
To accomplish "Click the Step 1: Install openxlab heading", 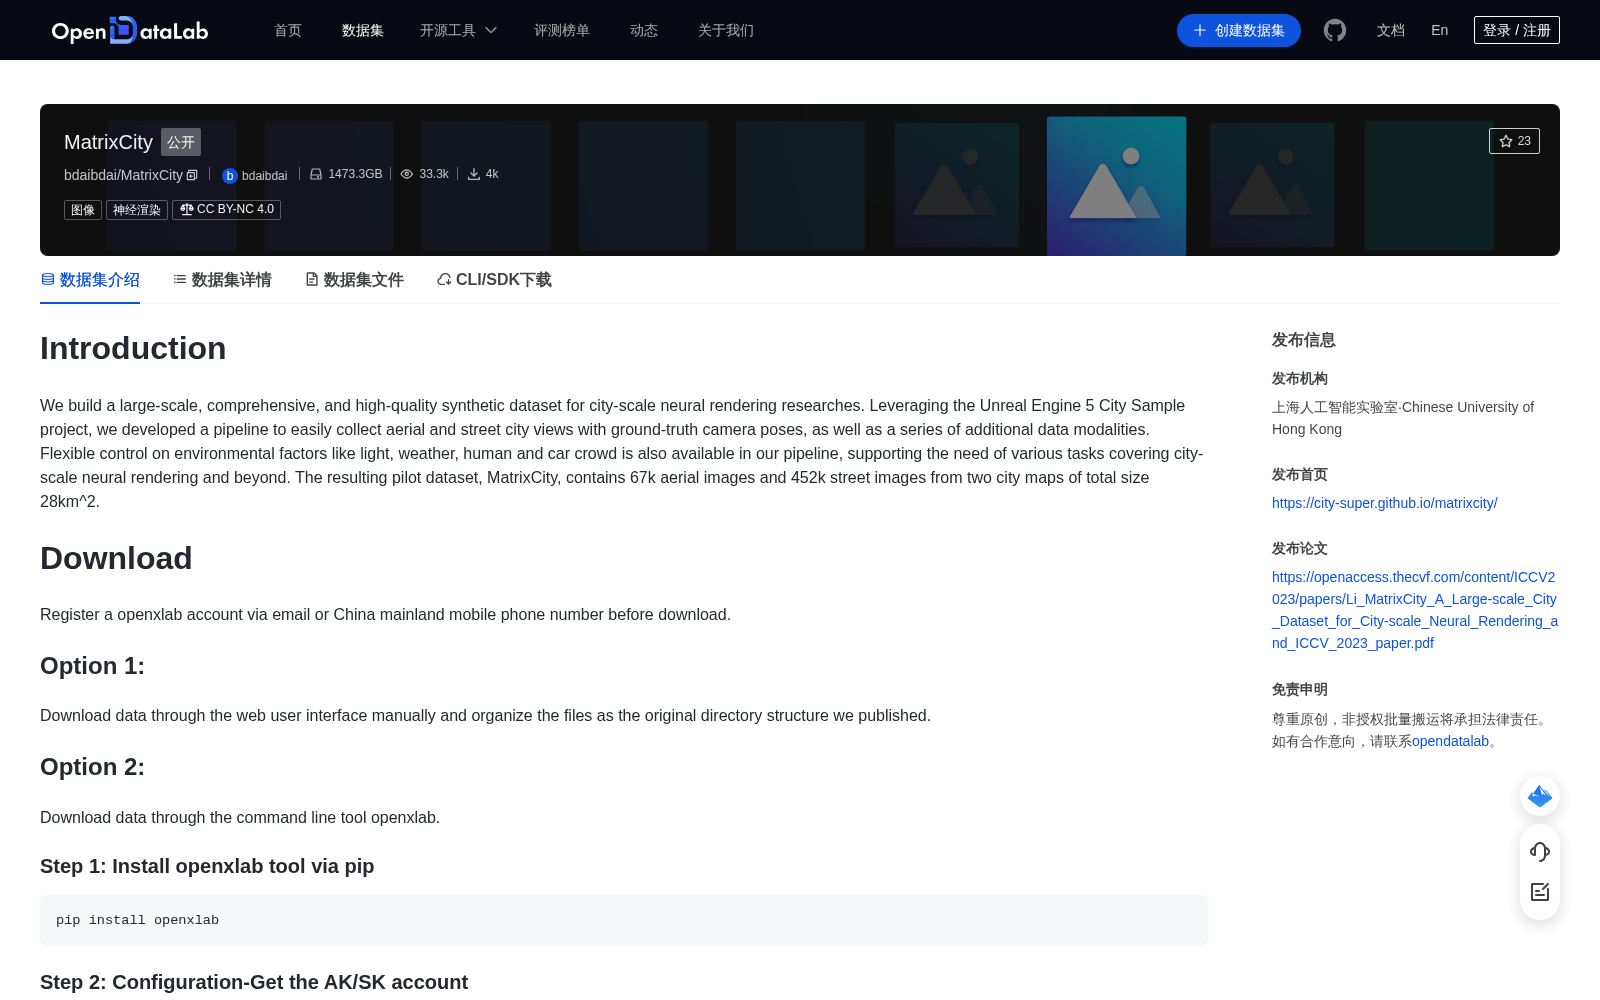I will point(207,866).
